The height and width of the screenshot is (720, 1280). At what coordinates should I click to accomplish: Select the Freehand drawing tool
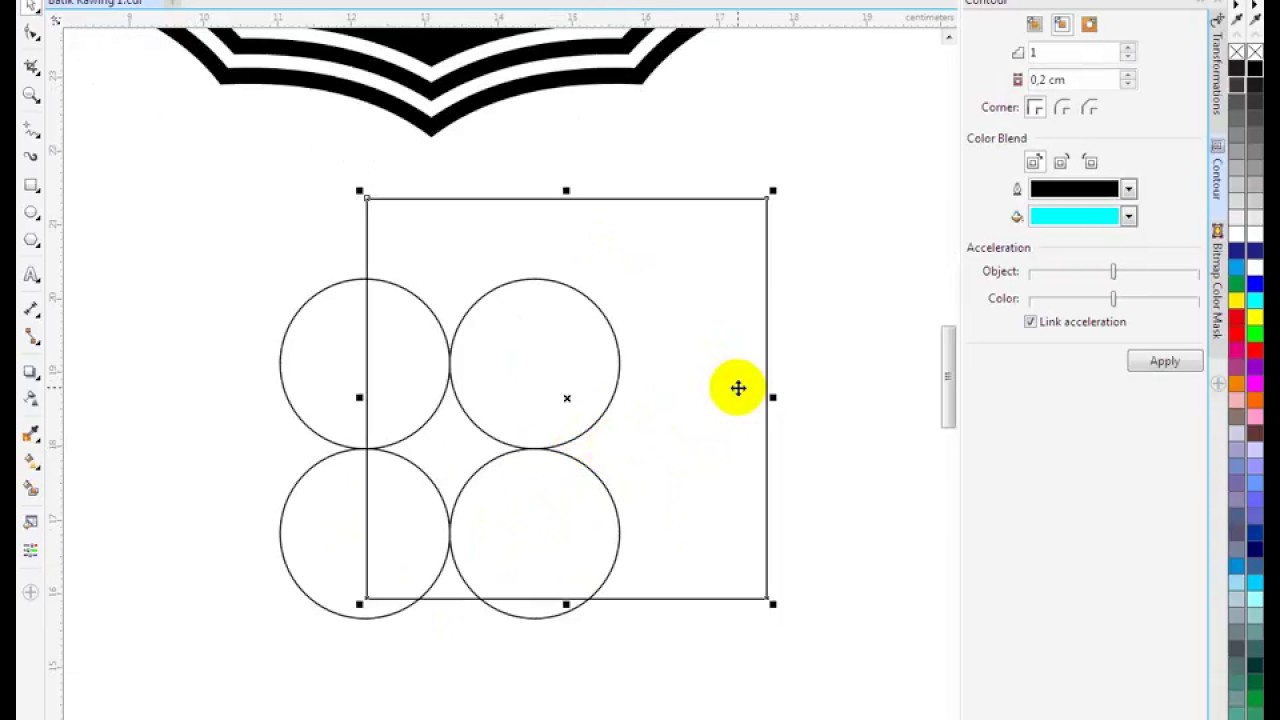tap(31, 131)
